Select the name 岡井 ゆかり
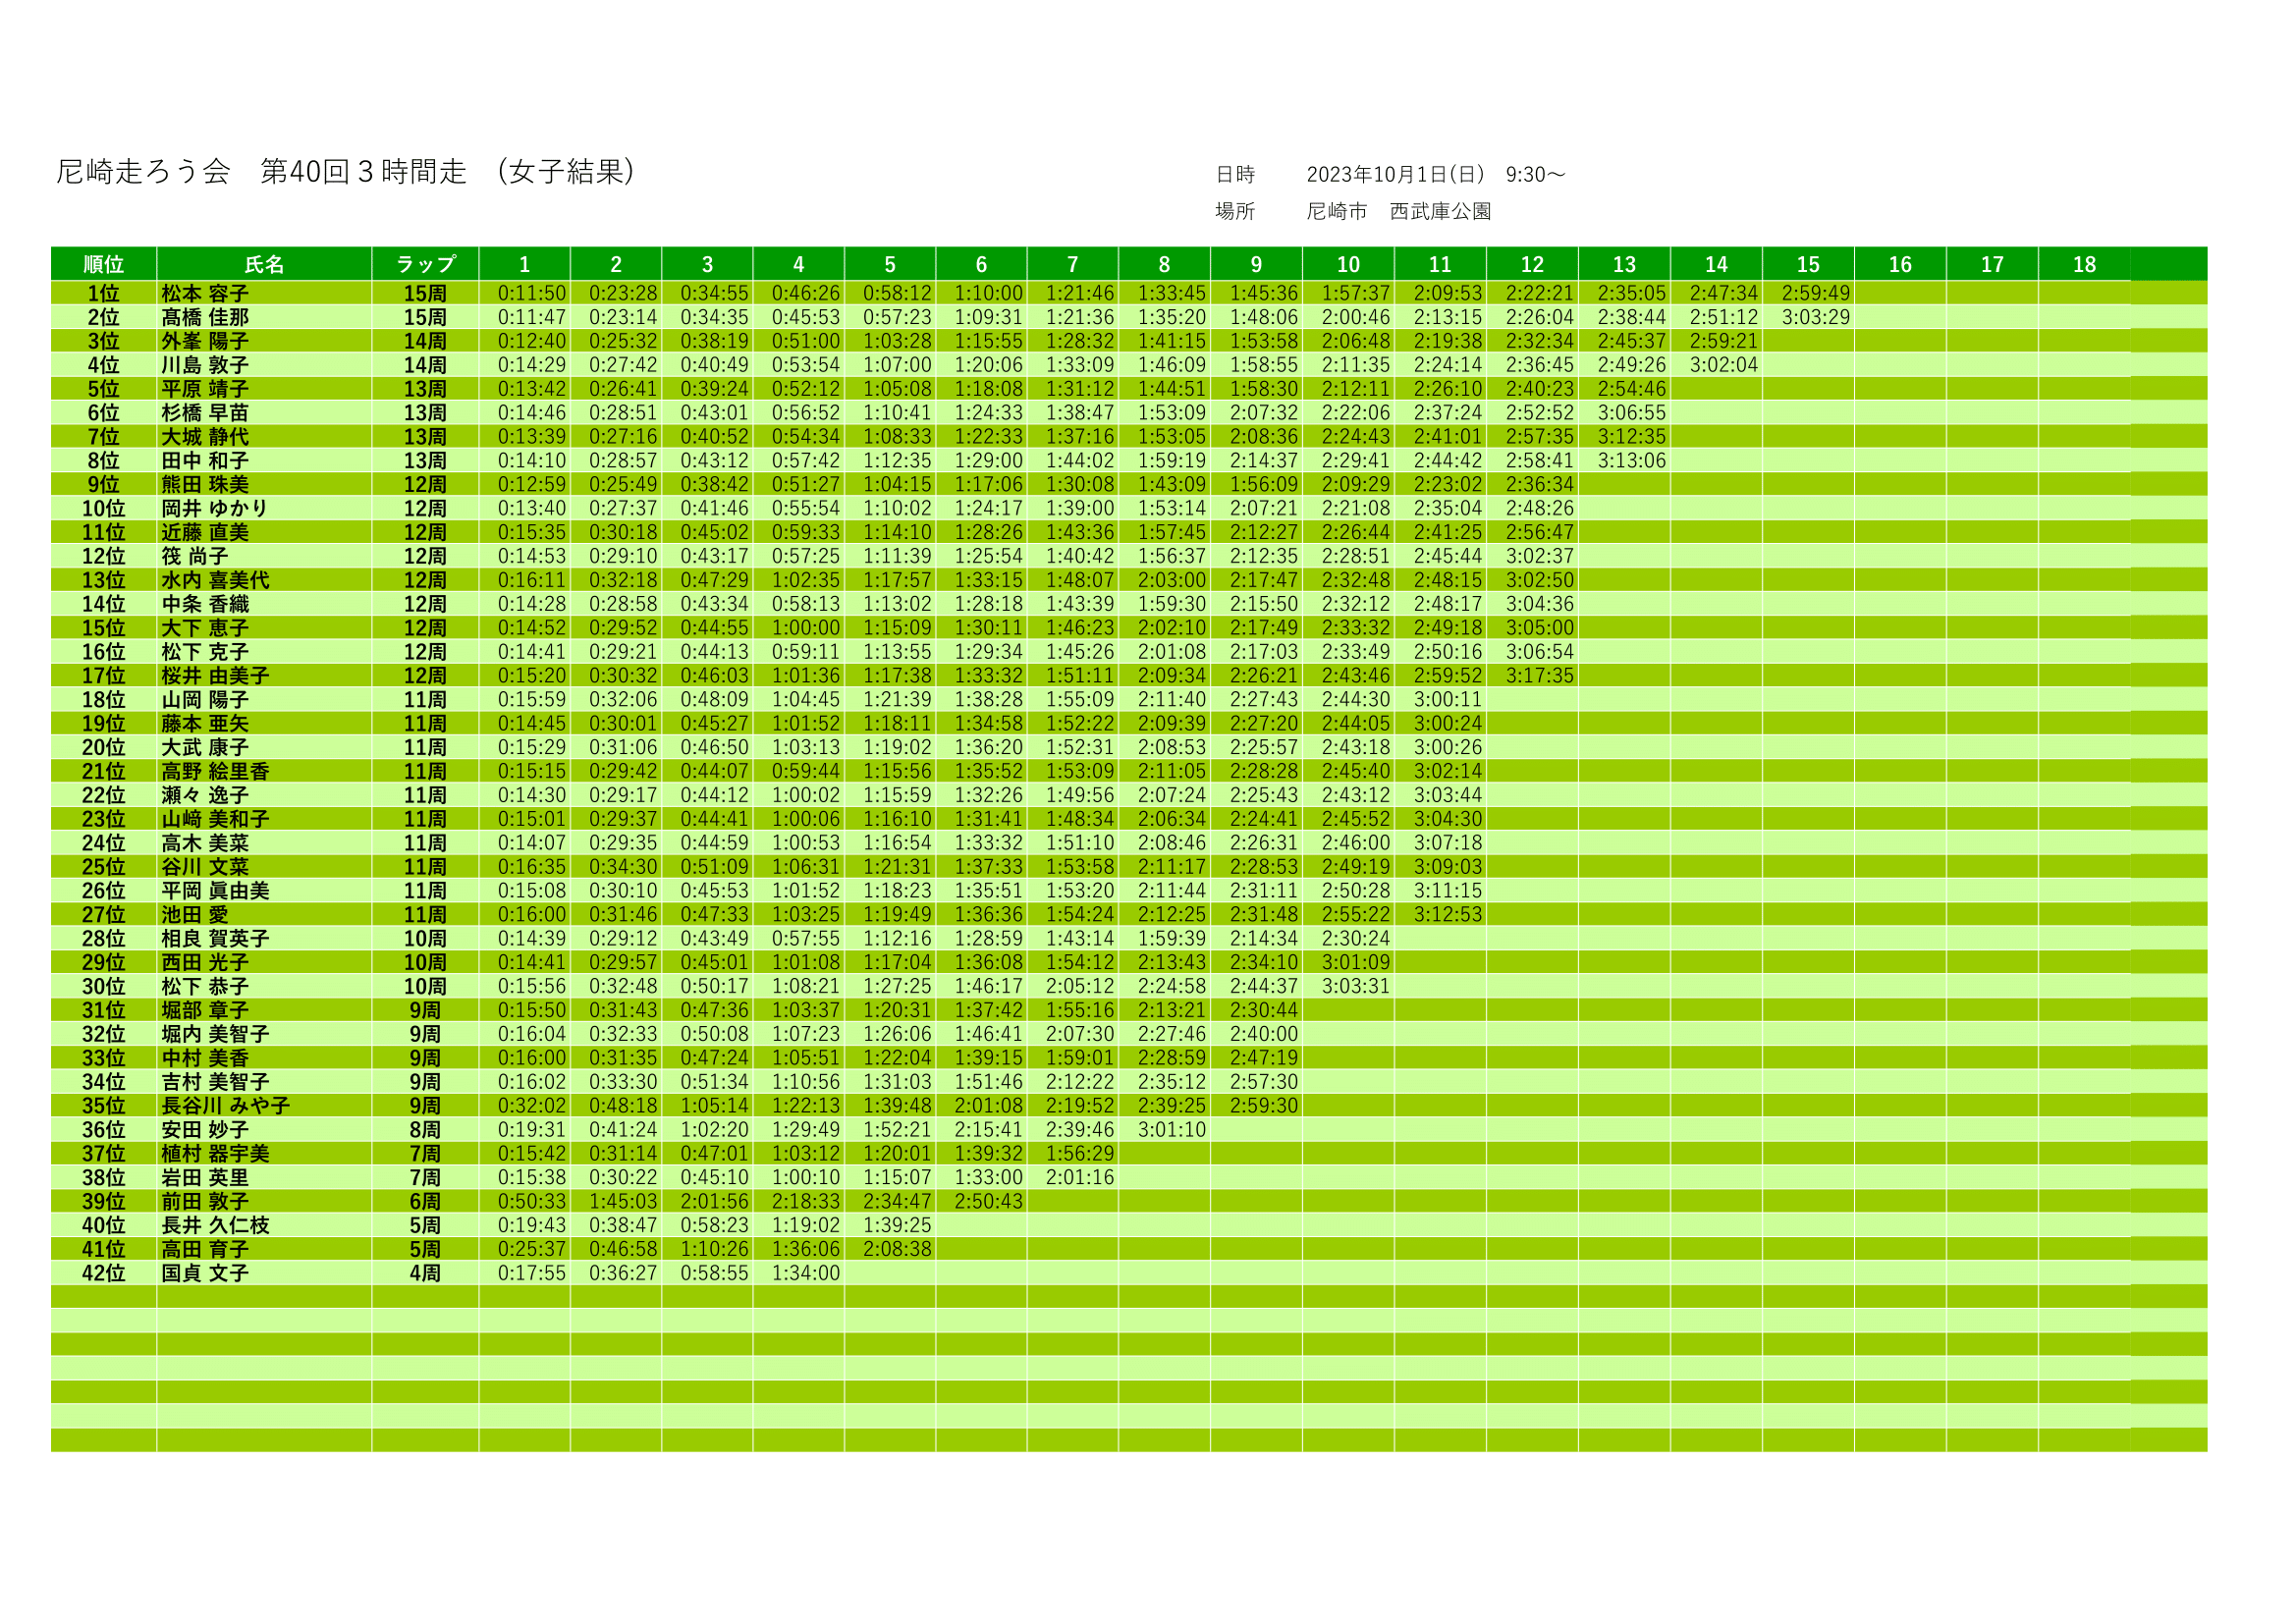Image resolution: width=2296 pixels, height=1624 pixels. pos(215,508)
